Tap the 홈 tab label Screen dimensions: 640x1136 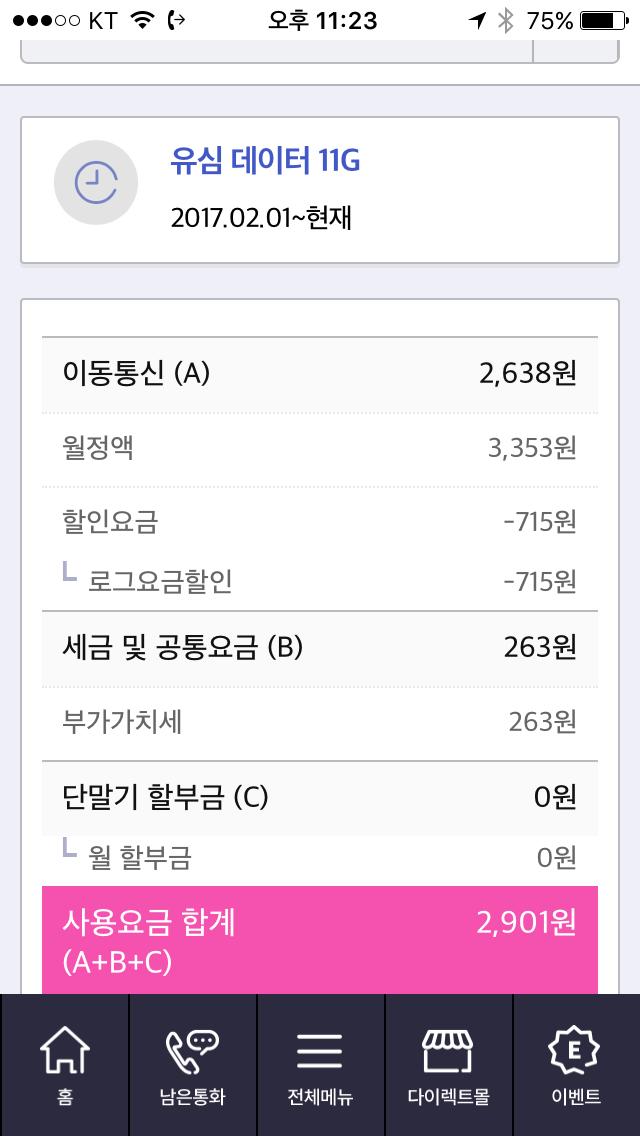click(64, 1097)
